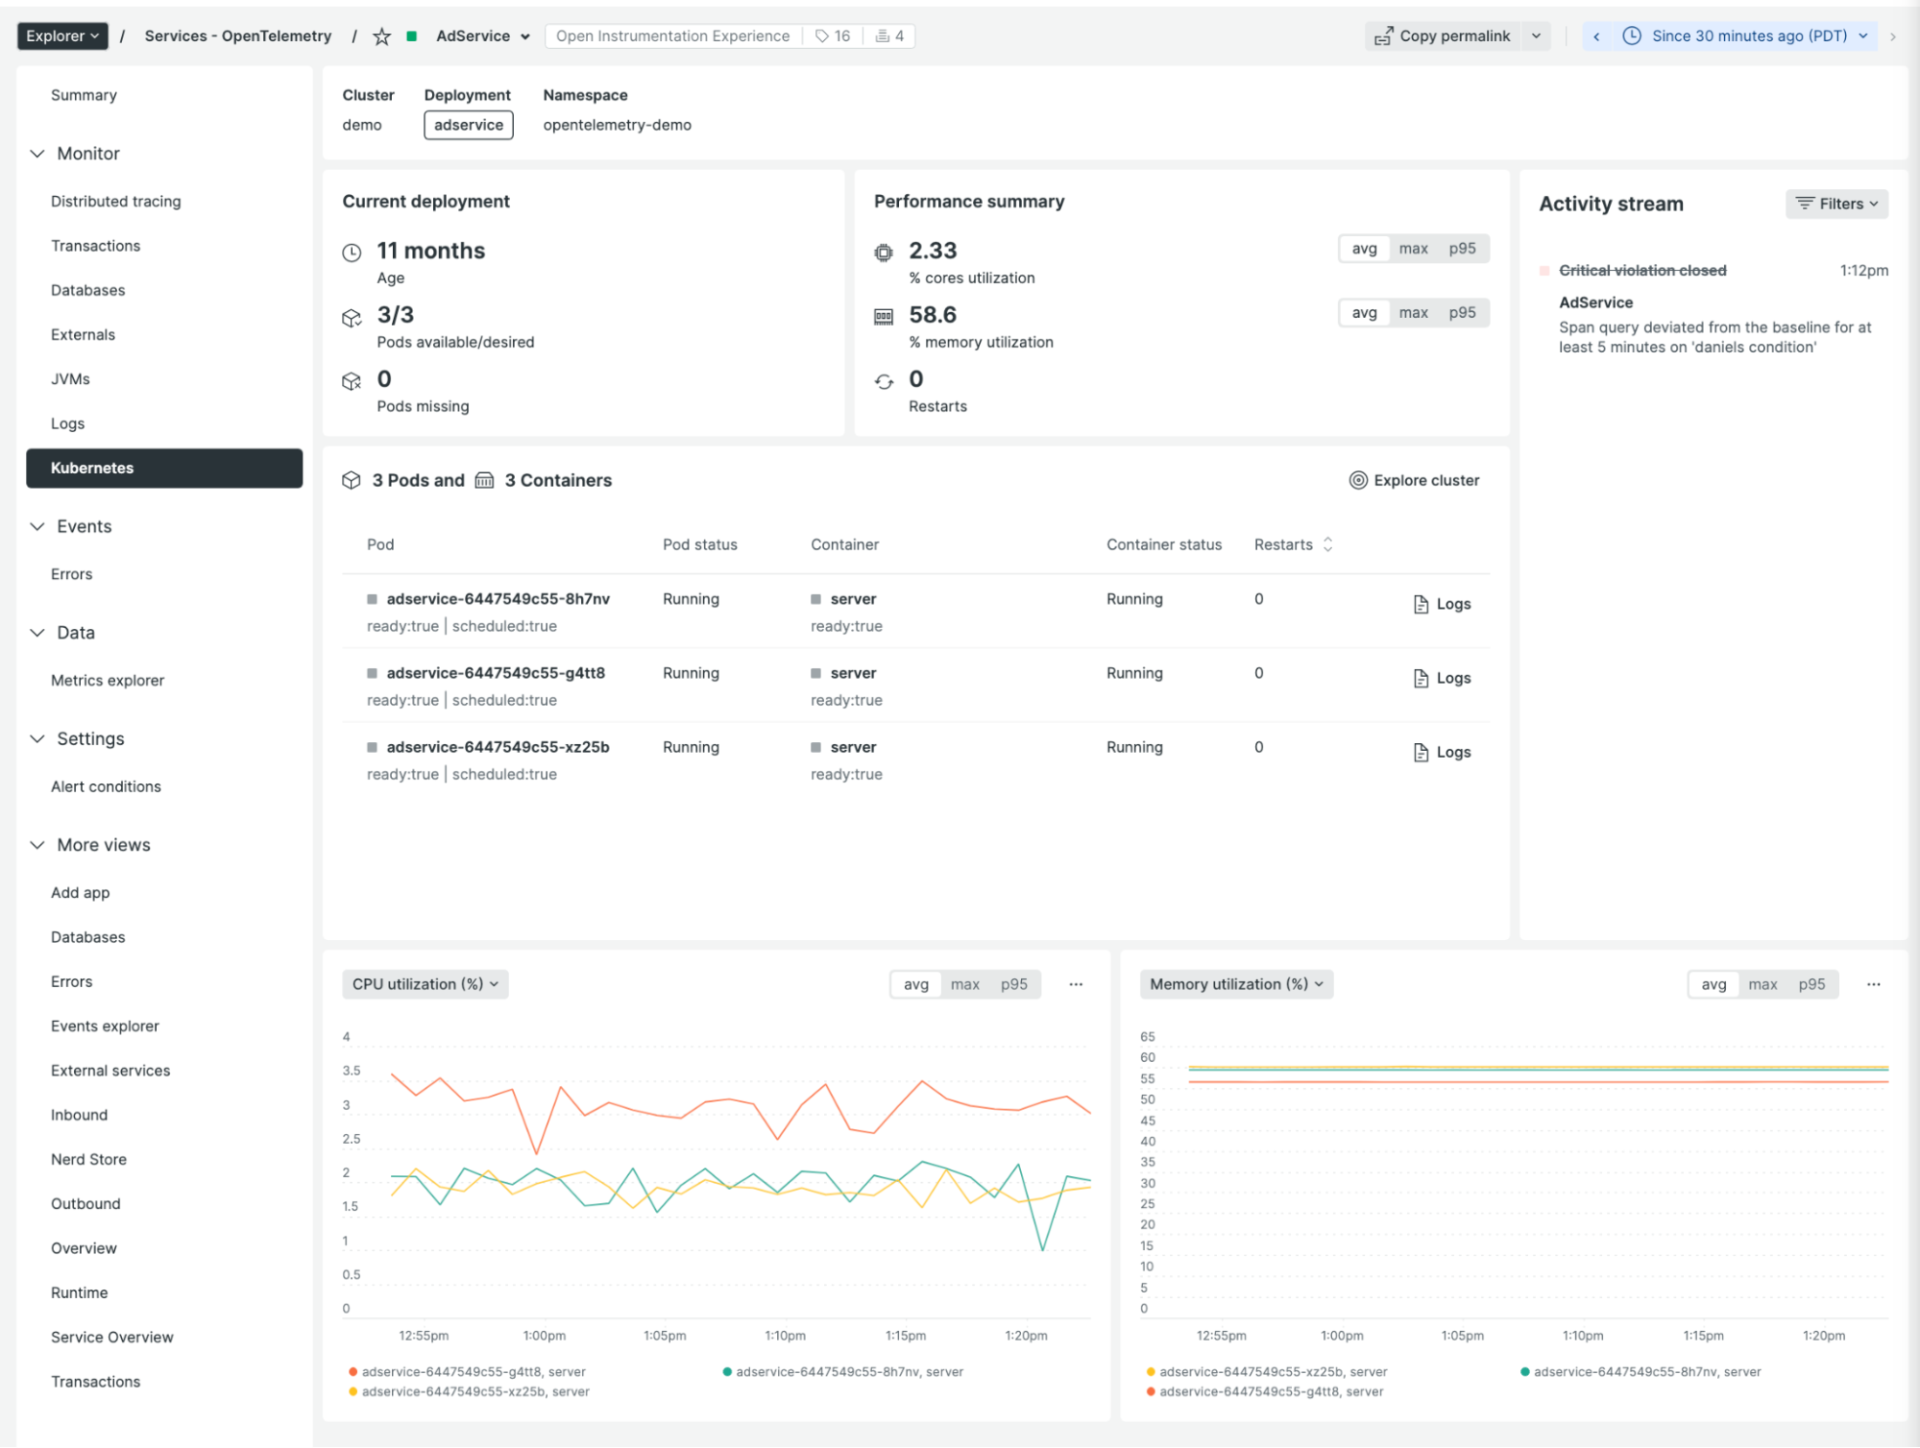Open the CPU utilization (%) metric dropdown
The height and width of the screenshot is (1448, 1920).
(425, 984)
